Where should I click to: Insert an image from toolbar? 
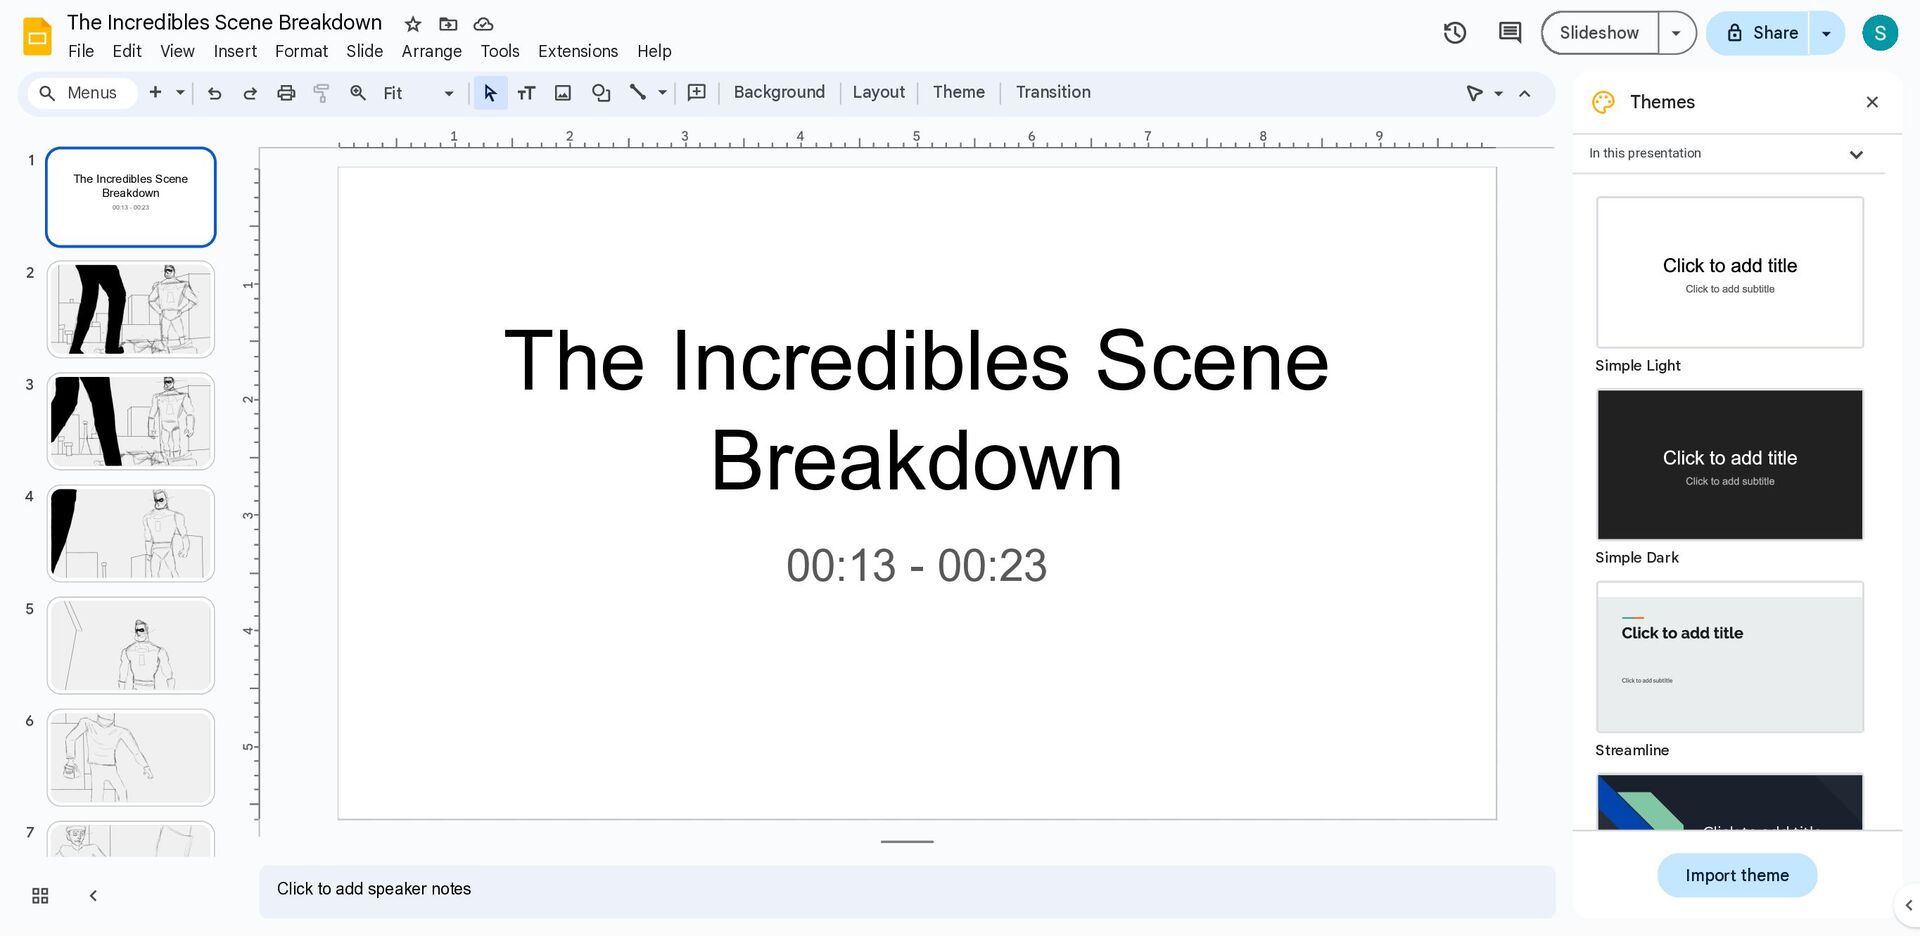coord(563,93)
